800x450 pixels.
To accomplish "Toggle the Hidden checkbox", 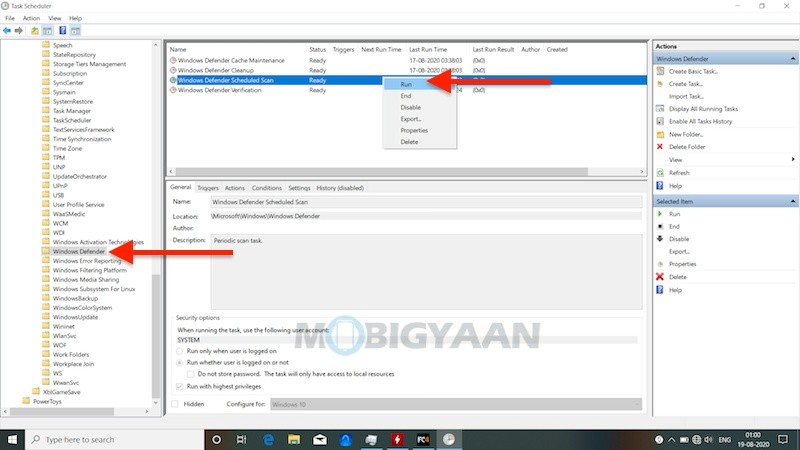I will pyautogui.click(x=175, y=404).
